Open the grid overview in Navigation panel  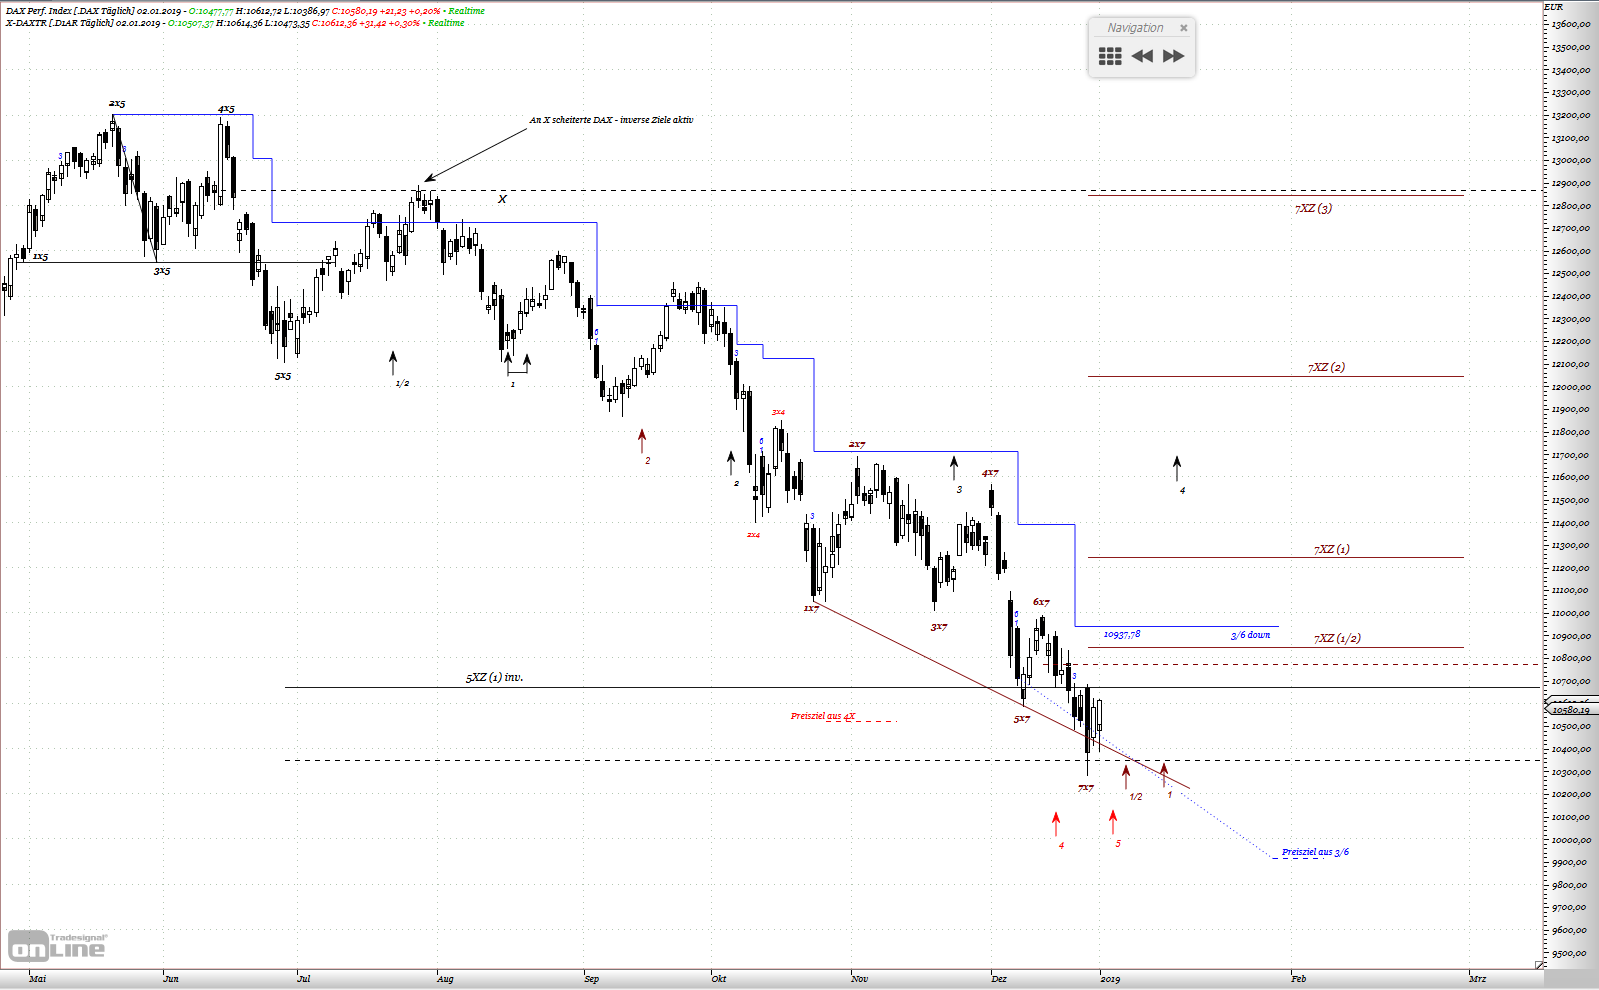coord(1110,56)
